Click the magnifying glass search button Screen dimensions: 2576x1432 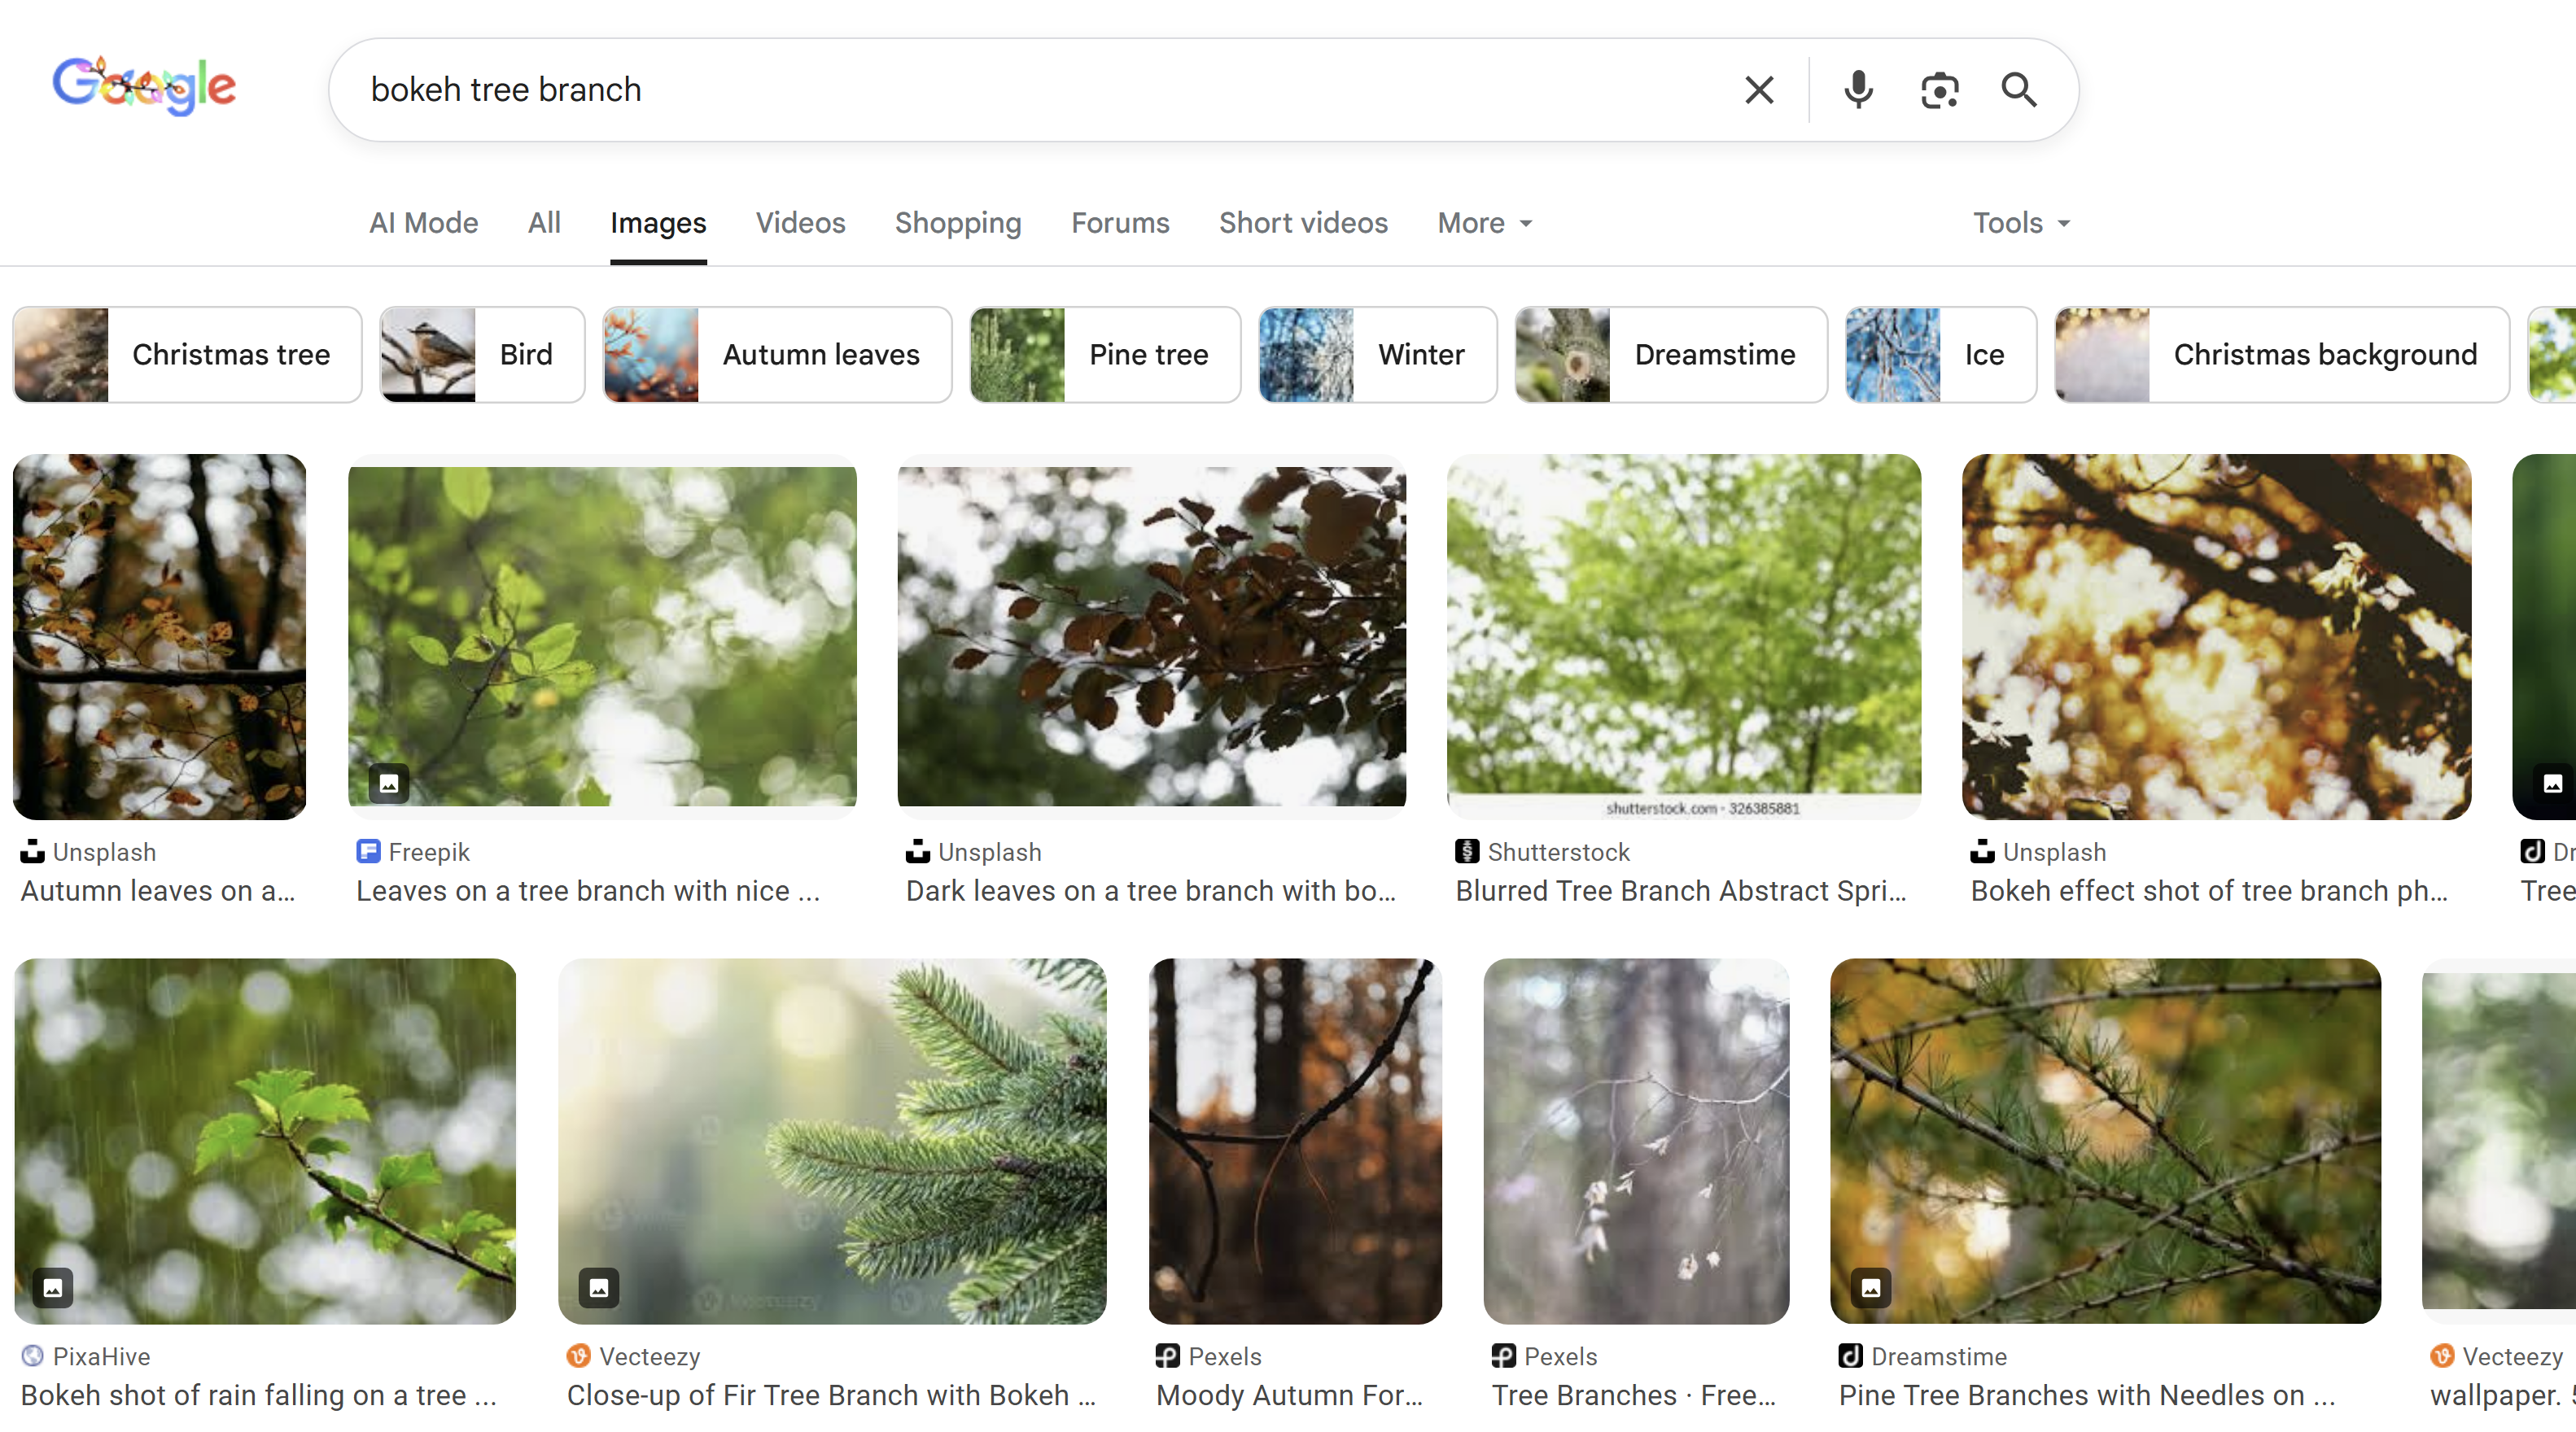tap(2018, 90)
